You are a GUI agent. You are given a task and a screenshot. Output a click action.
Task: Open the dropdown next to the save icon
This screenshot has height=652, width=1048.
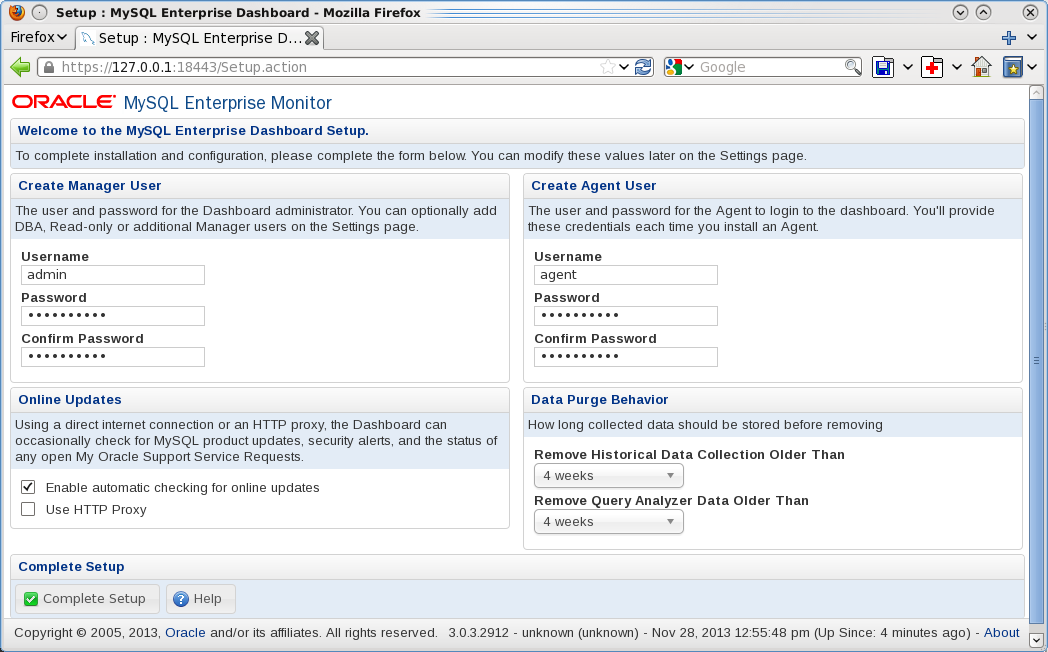coord(908,67)
